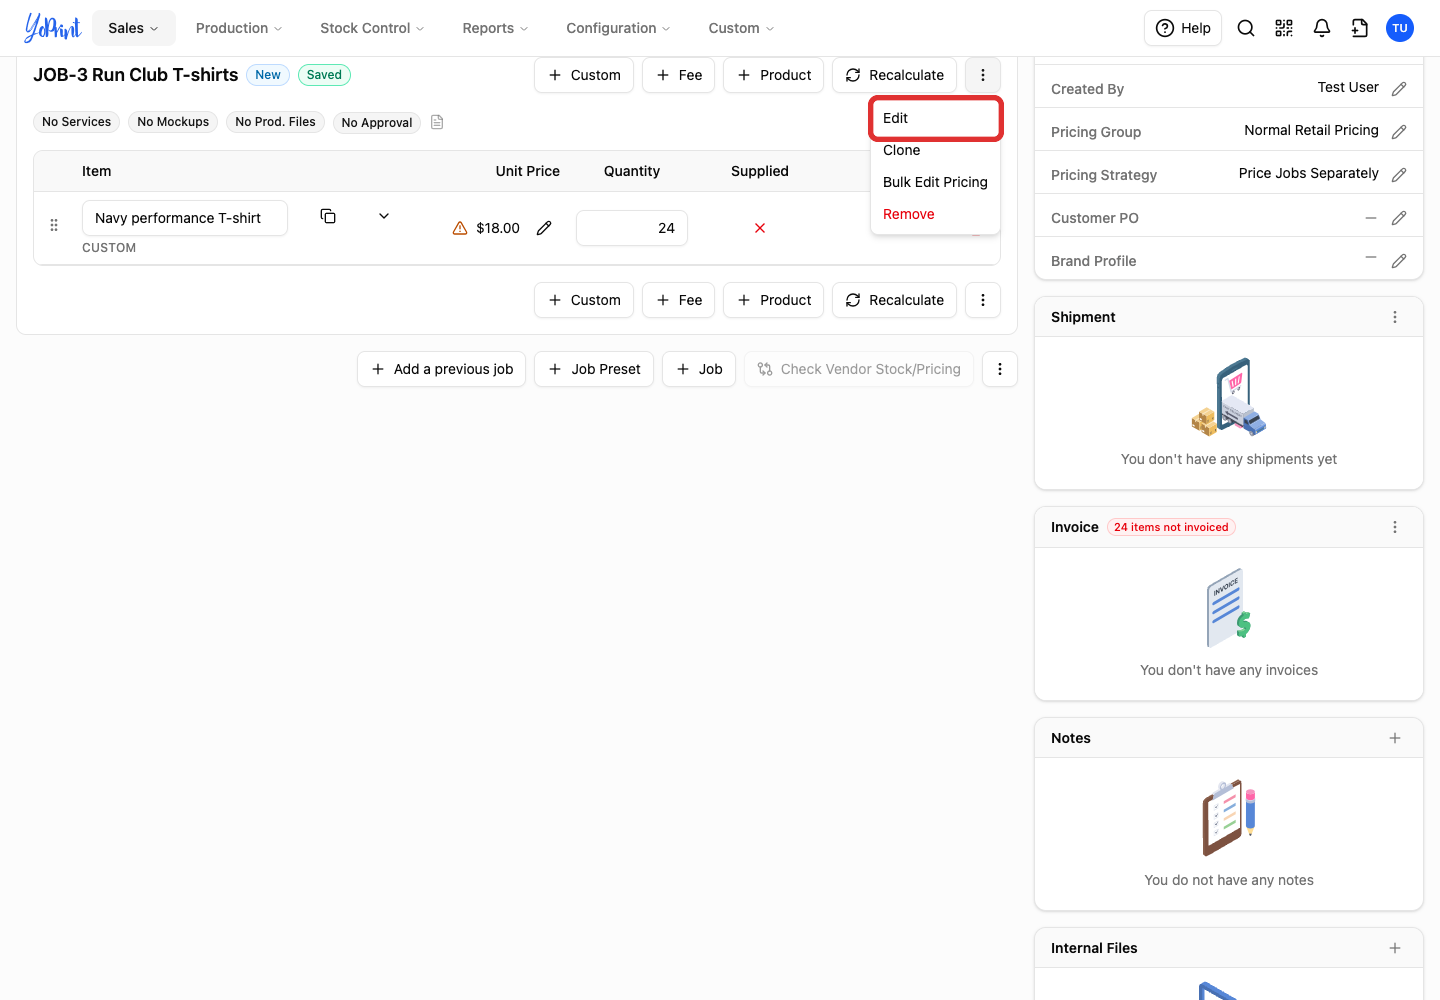1440x1000 pixels.
Task: Click the YoPrint logo
Action: click(53, 27)
